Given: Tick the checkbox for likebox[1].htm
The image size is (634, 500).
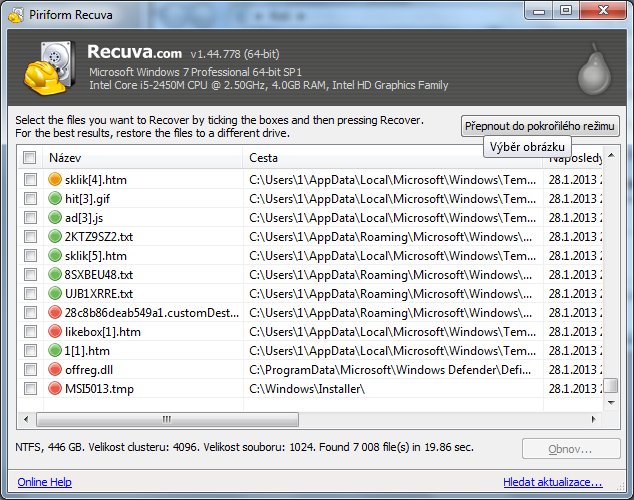Looking at the screenshot, I should pyautogui.click(x=30, y=331).
